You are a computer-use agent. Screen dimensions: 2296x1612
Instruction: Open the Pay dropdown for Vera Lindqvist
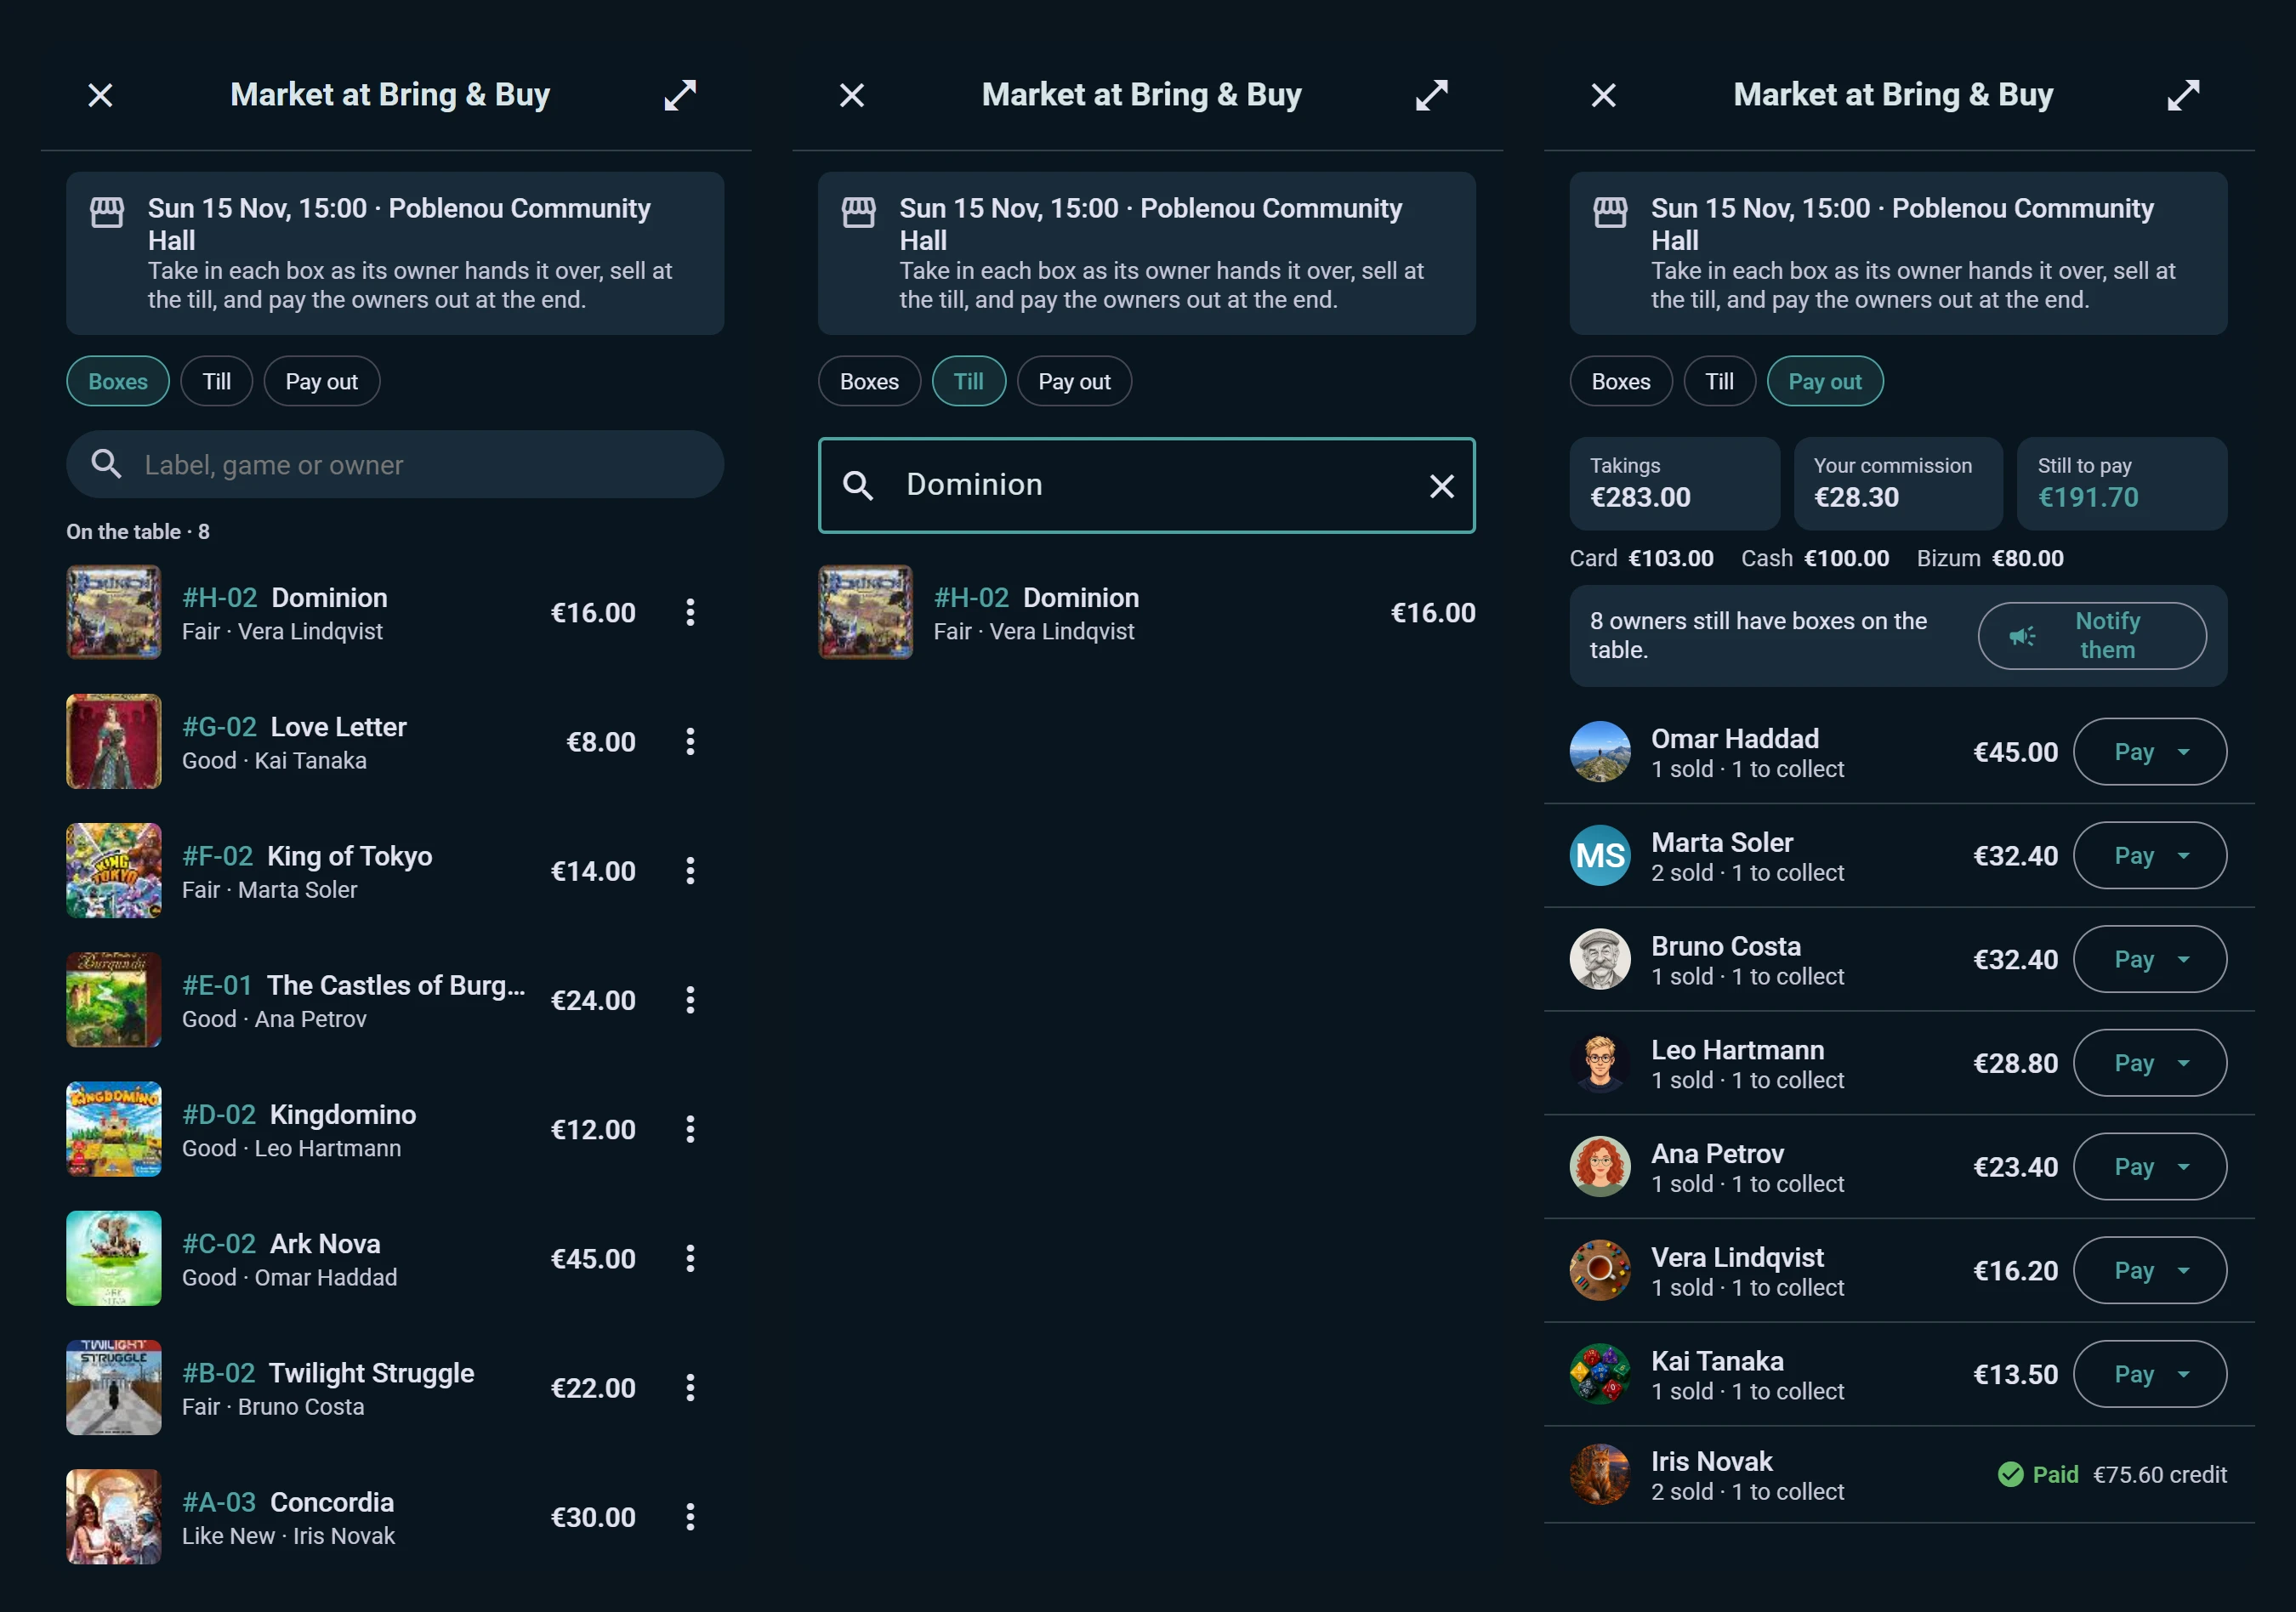point(2150,1270)
